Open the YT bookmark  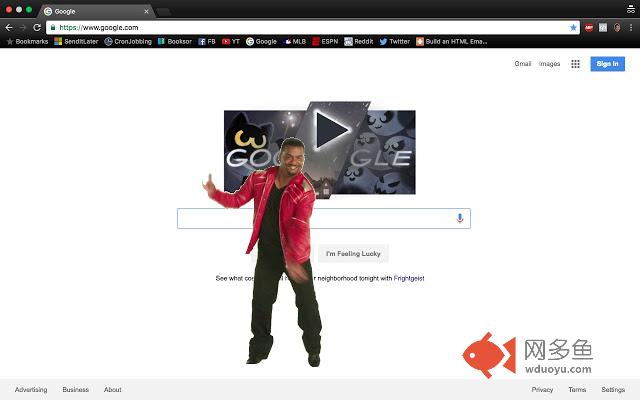point(232,42)
